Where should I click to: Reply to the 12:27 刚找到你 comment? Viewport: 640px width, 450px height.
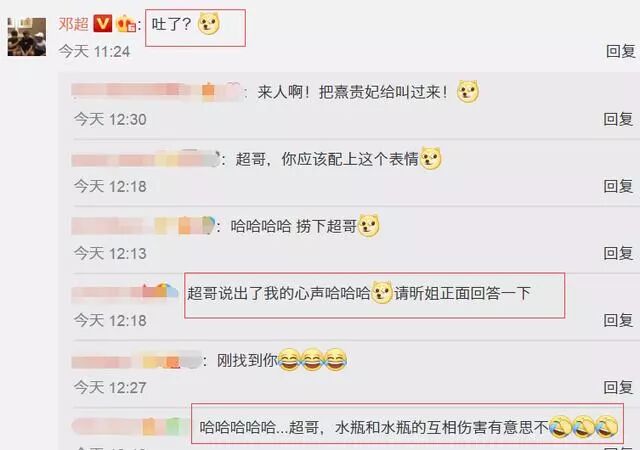tap(618, 387)
